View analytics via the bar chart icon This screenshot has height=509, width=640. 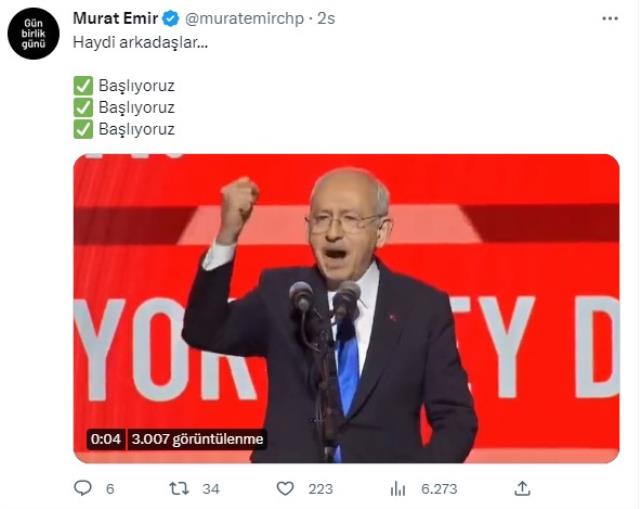(x=398, y=489)
